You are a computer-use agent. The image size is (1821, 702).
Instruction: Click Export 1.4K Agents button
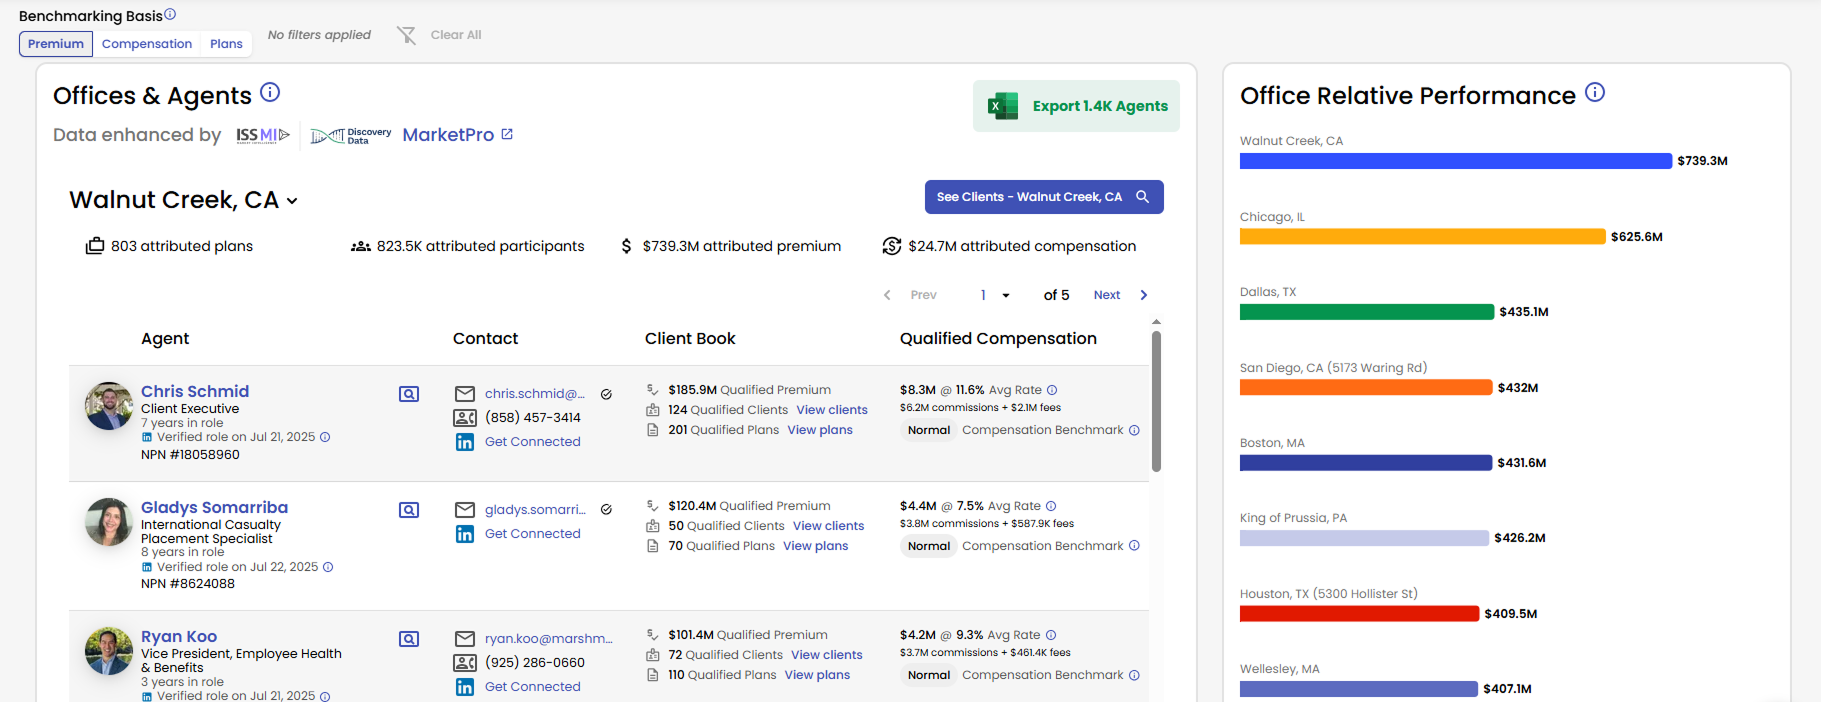(1076, 106)
